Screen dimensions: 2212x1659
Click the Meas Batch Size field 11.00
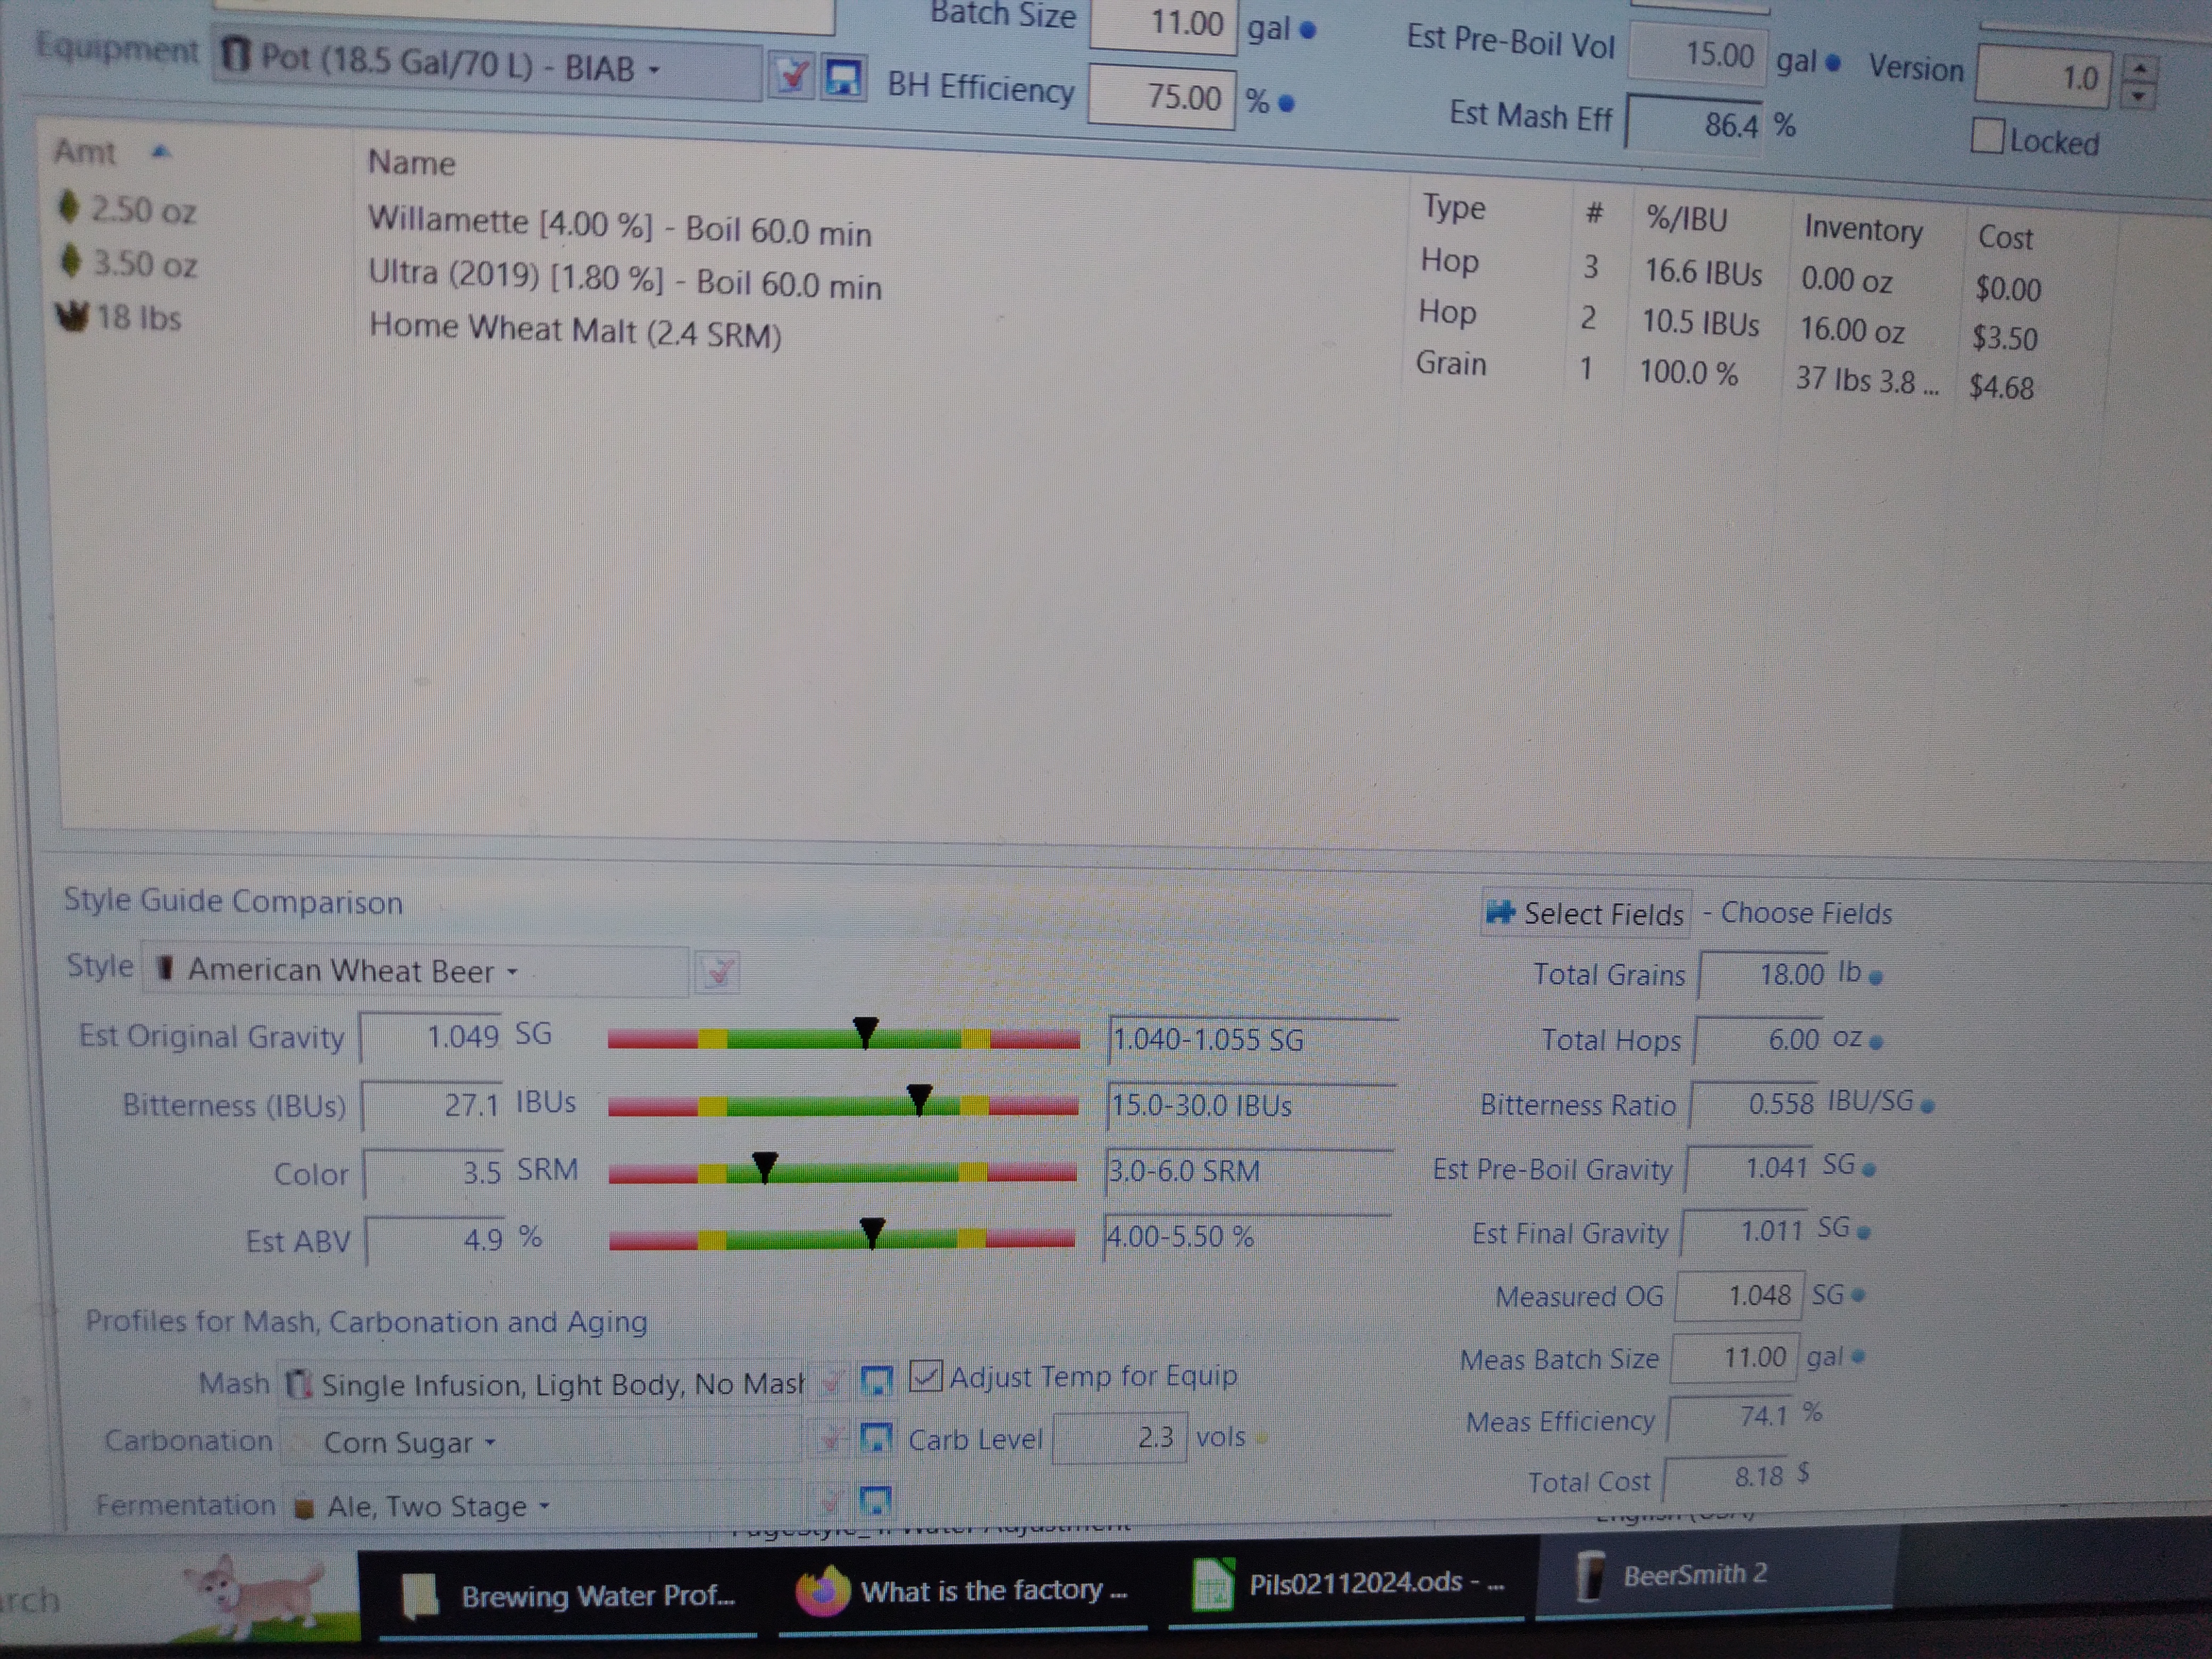pos(1736,1357)
